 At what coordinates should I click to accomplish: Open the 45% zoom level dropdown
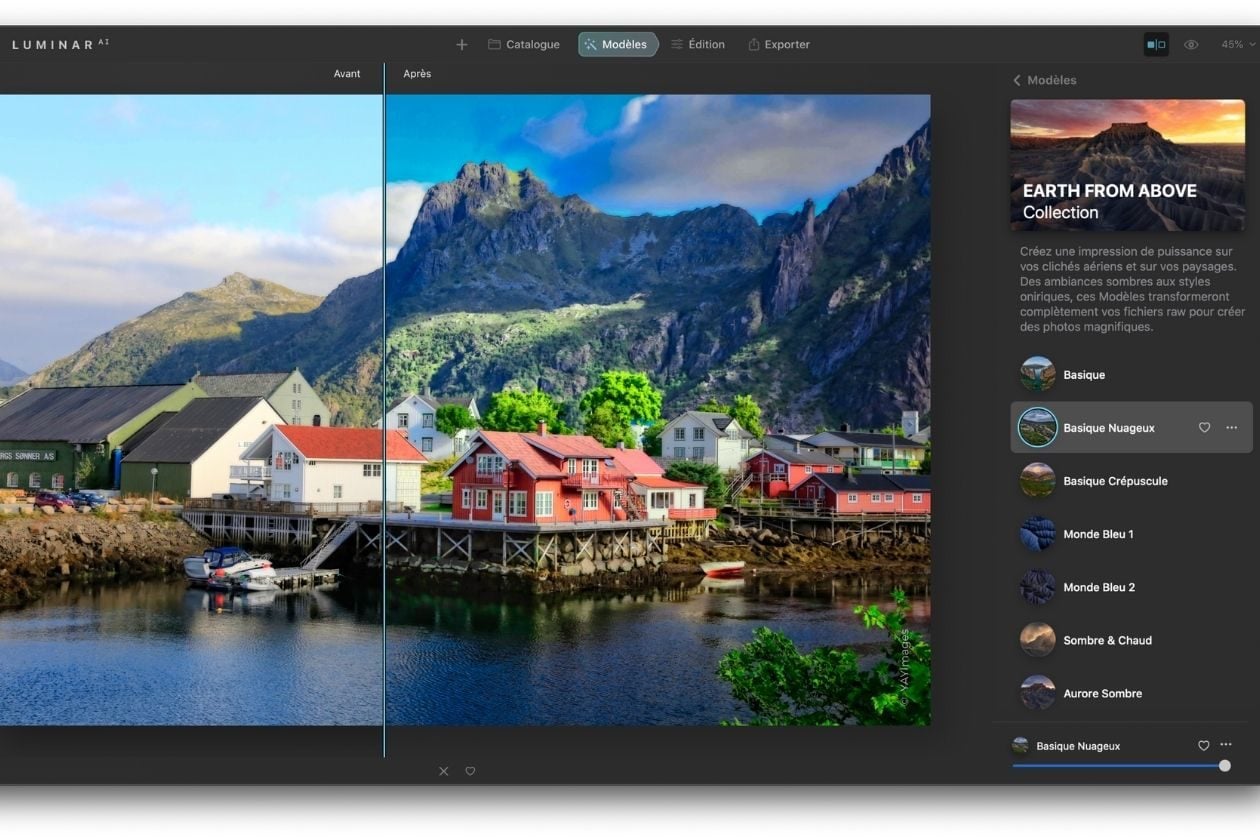[1237, 45]
